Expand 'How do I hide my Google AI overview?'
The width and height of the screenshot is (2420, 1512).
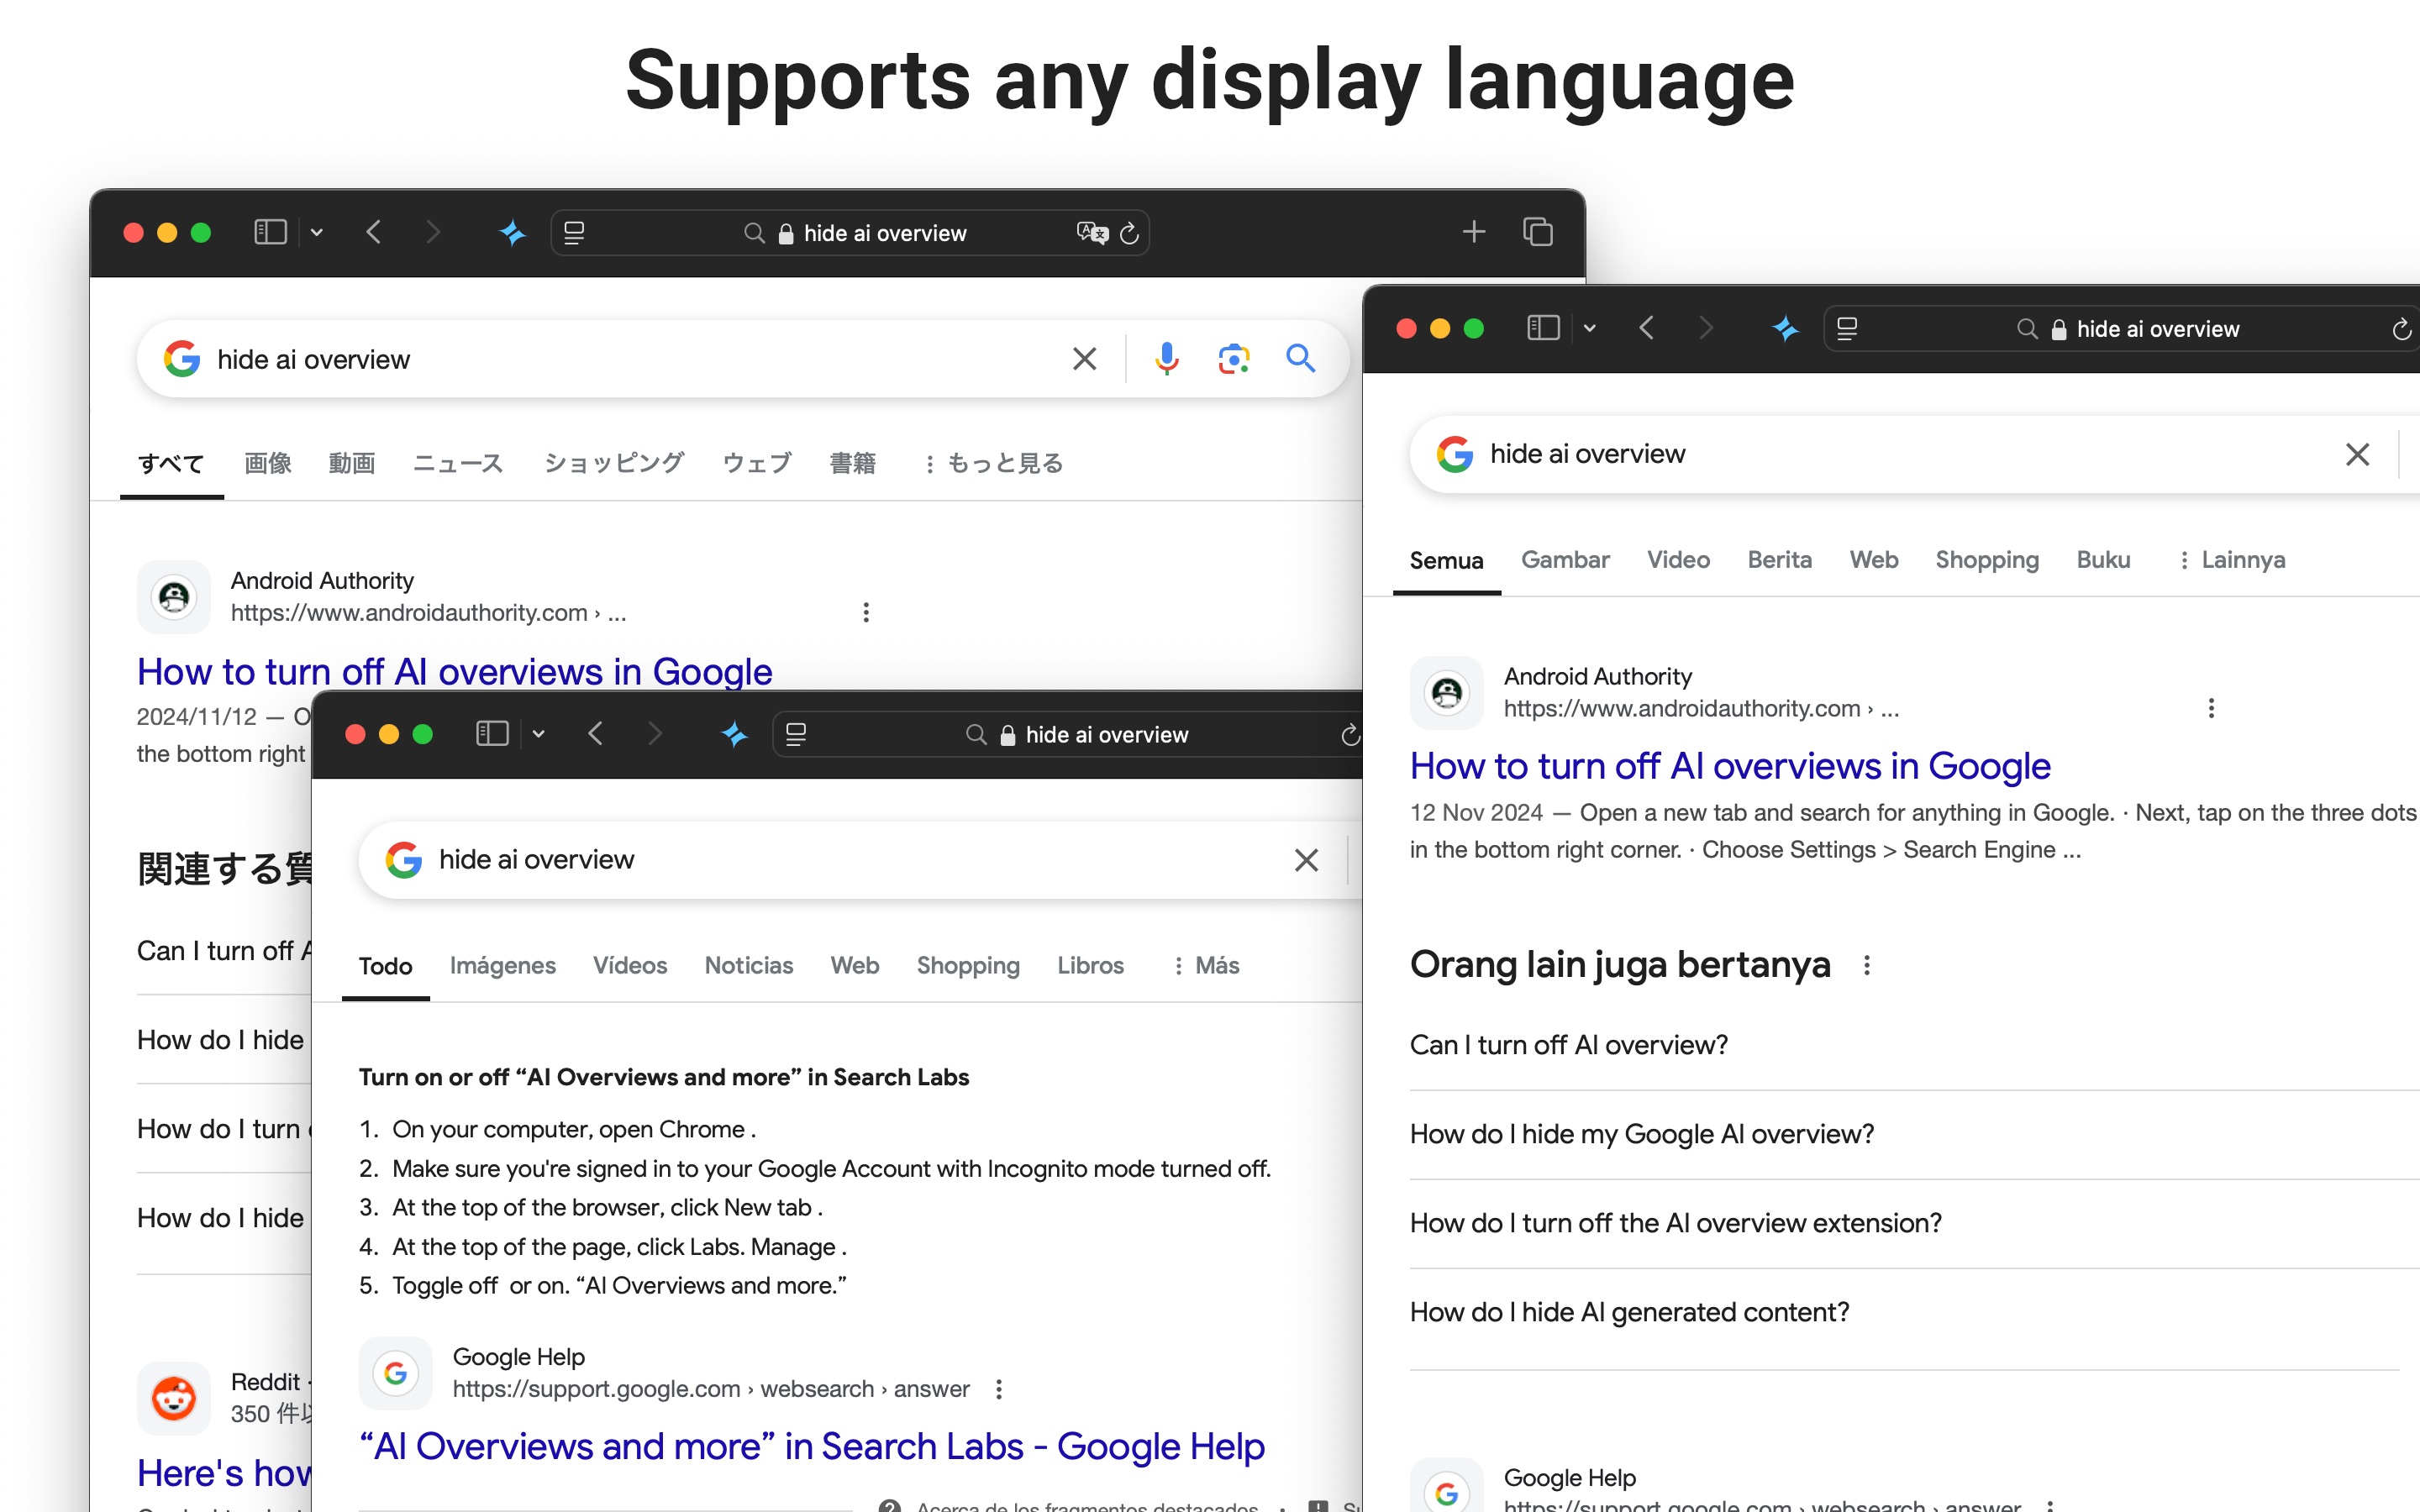click(1914, 1134)
